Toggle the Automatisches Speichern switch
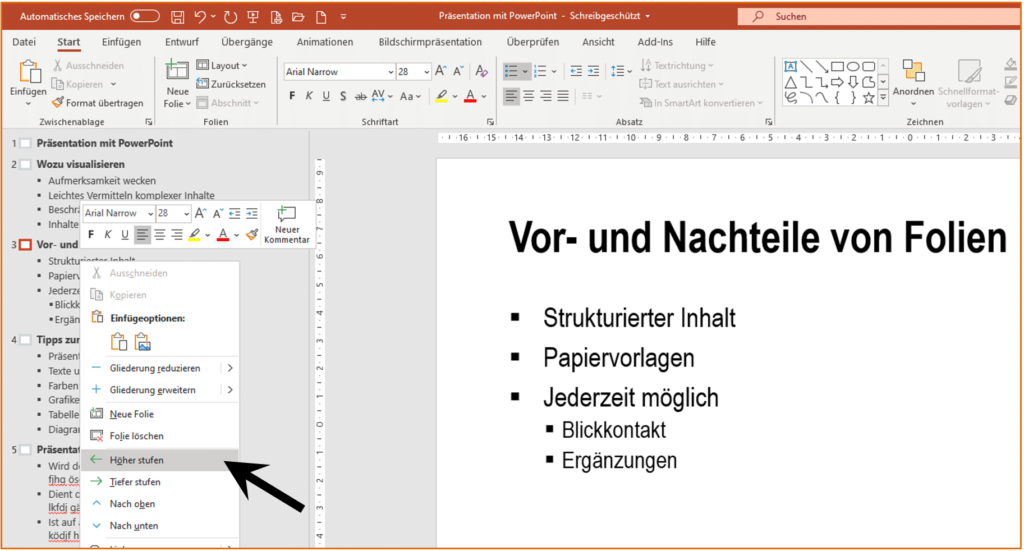The height and width of the screenshot is (551, 1024). coord(145,16)
